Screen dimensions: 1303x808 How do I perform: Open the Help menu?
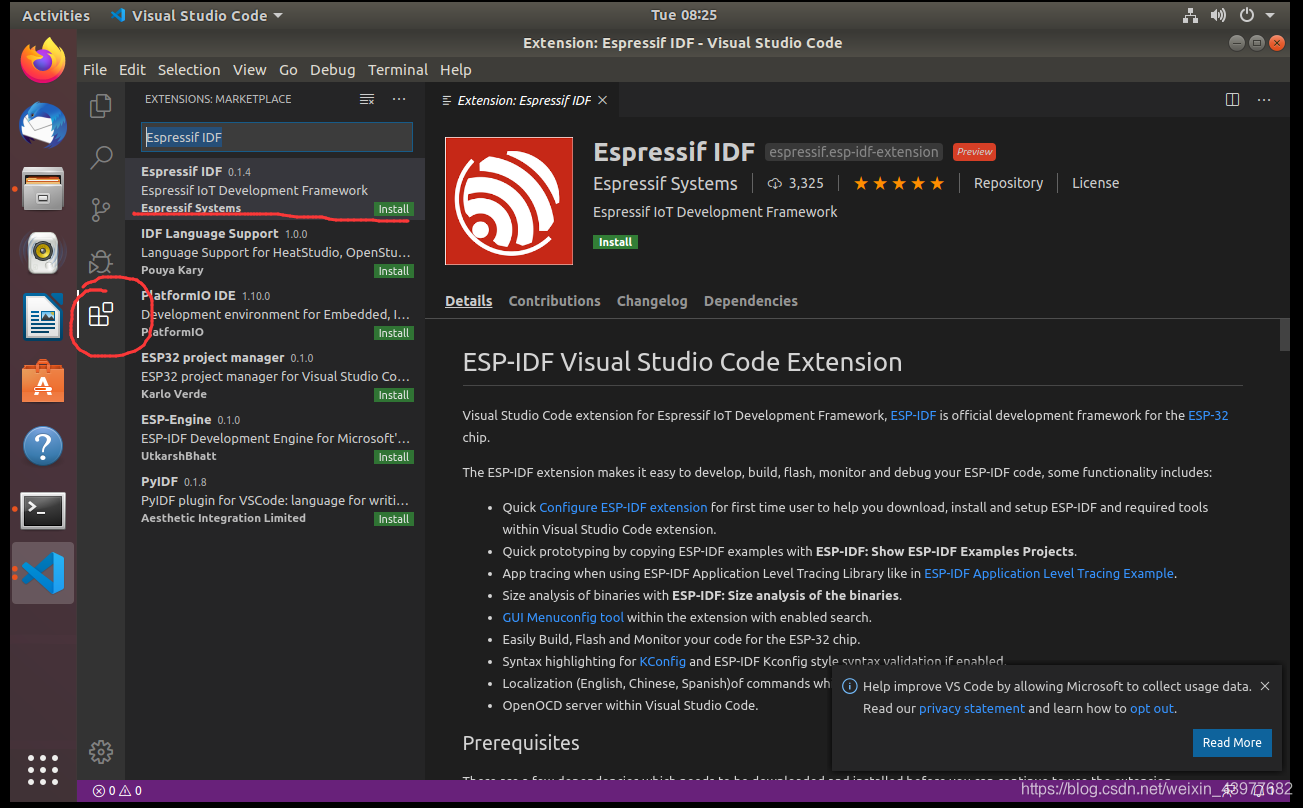tap(455, 70)
